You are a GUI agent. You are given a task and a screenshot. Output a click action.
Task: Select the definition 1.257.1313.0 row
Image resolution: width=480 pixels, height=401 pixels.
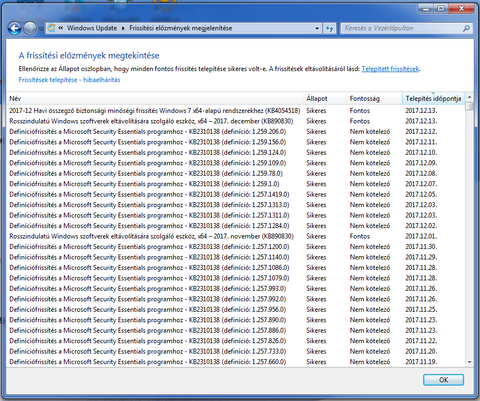(x=235, y=205)
